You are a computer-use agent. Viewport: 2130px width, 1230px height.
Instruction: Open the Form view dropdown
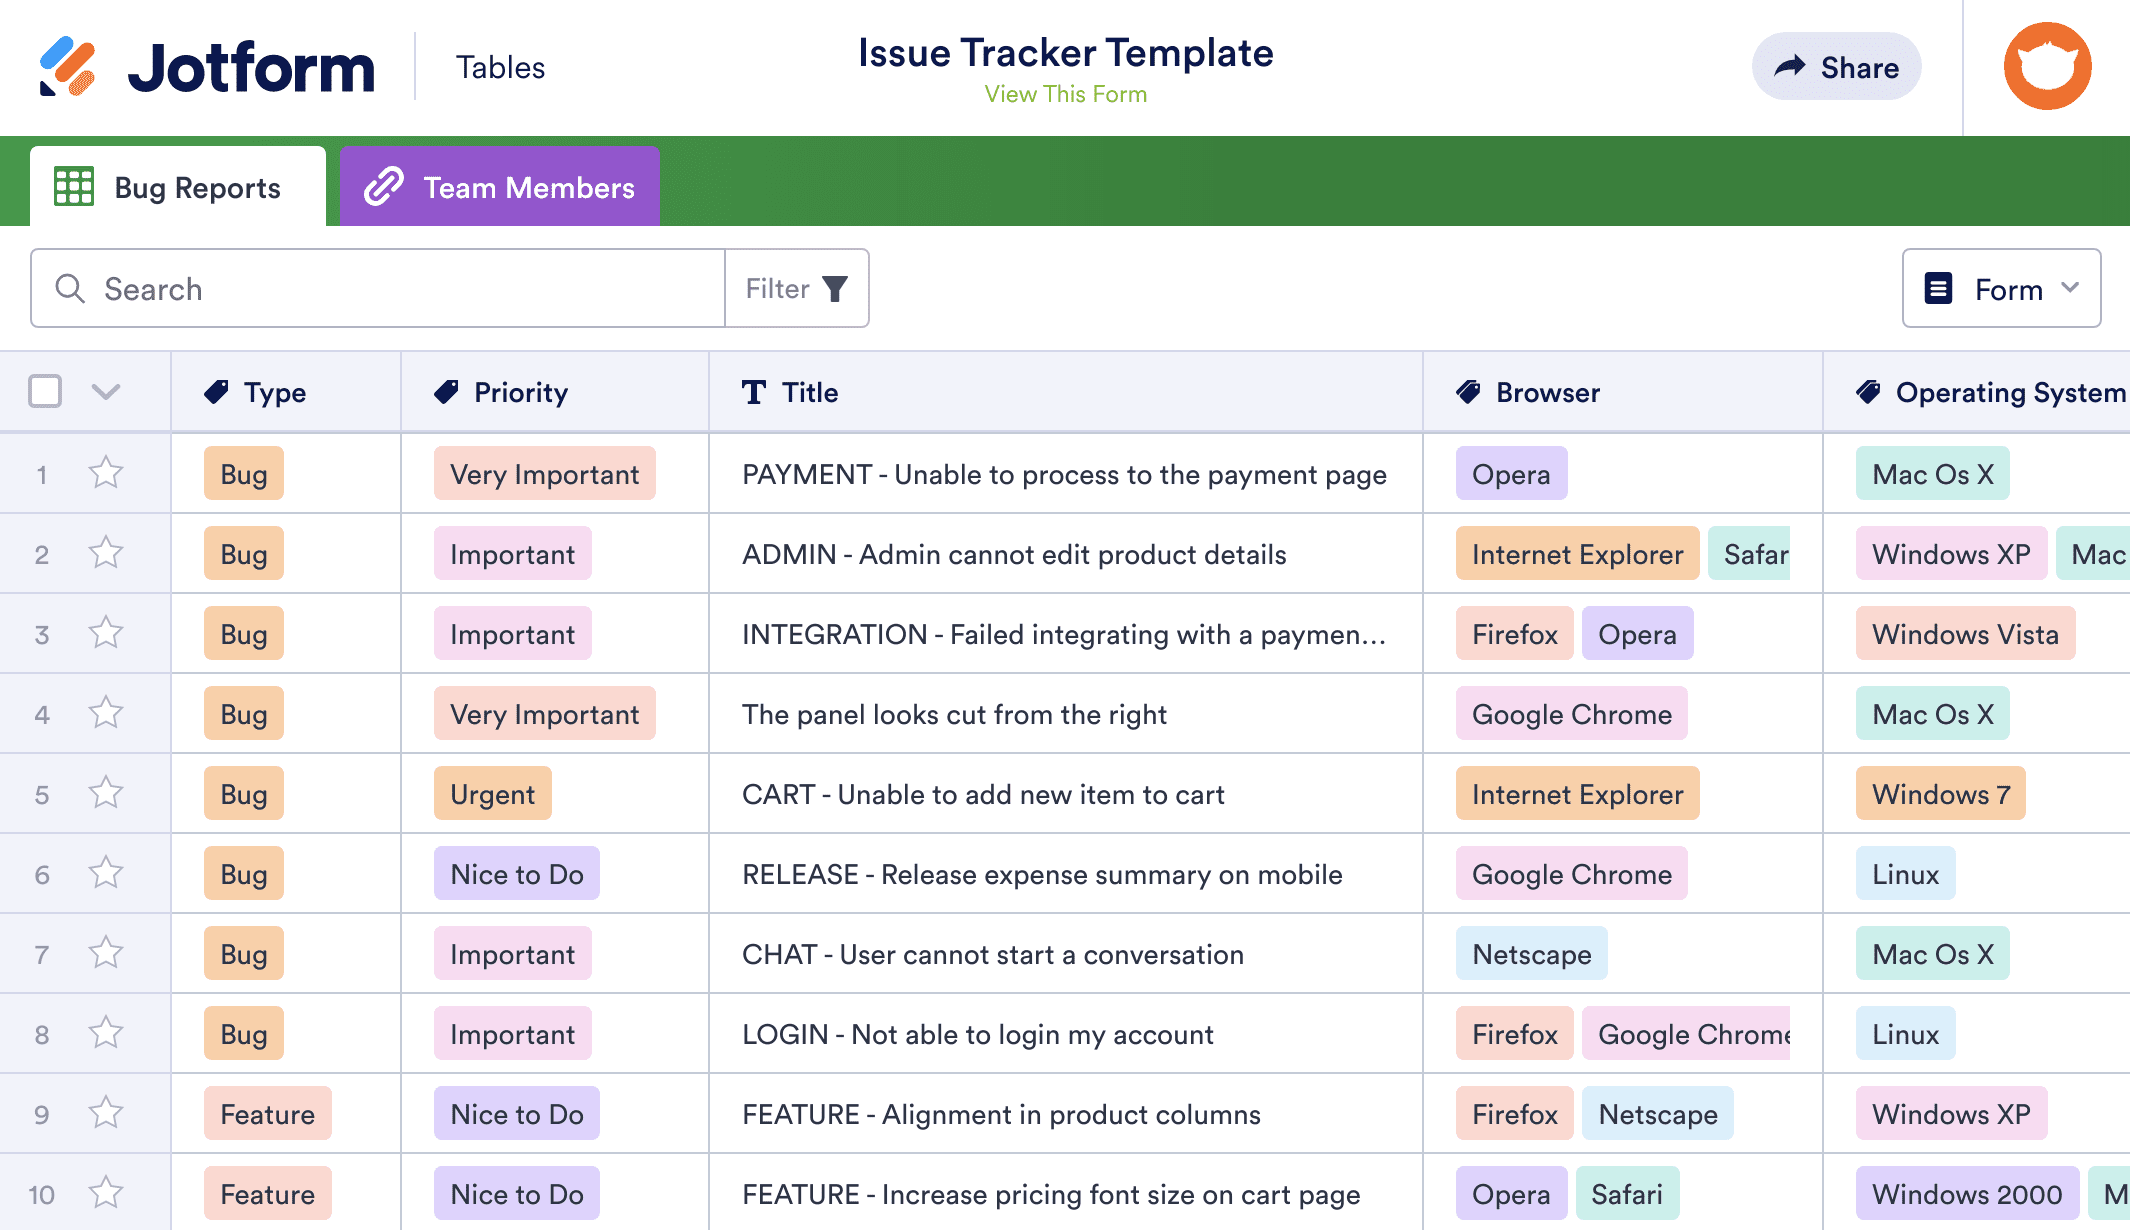pyautogui.click(x=2001, y=289)
